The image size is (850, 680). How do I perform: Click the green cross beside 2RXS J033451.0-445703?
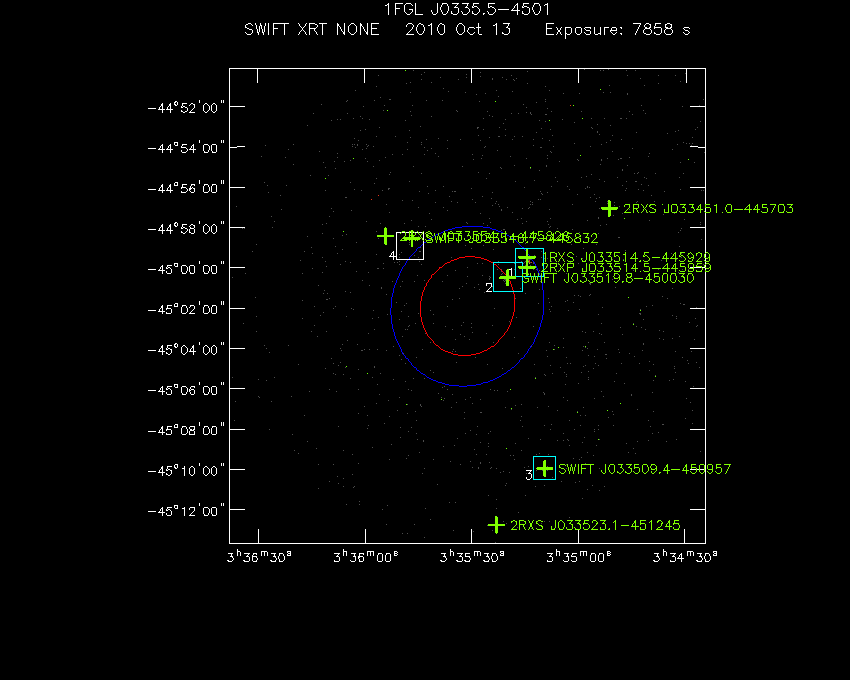(609, 208)
